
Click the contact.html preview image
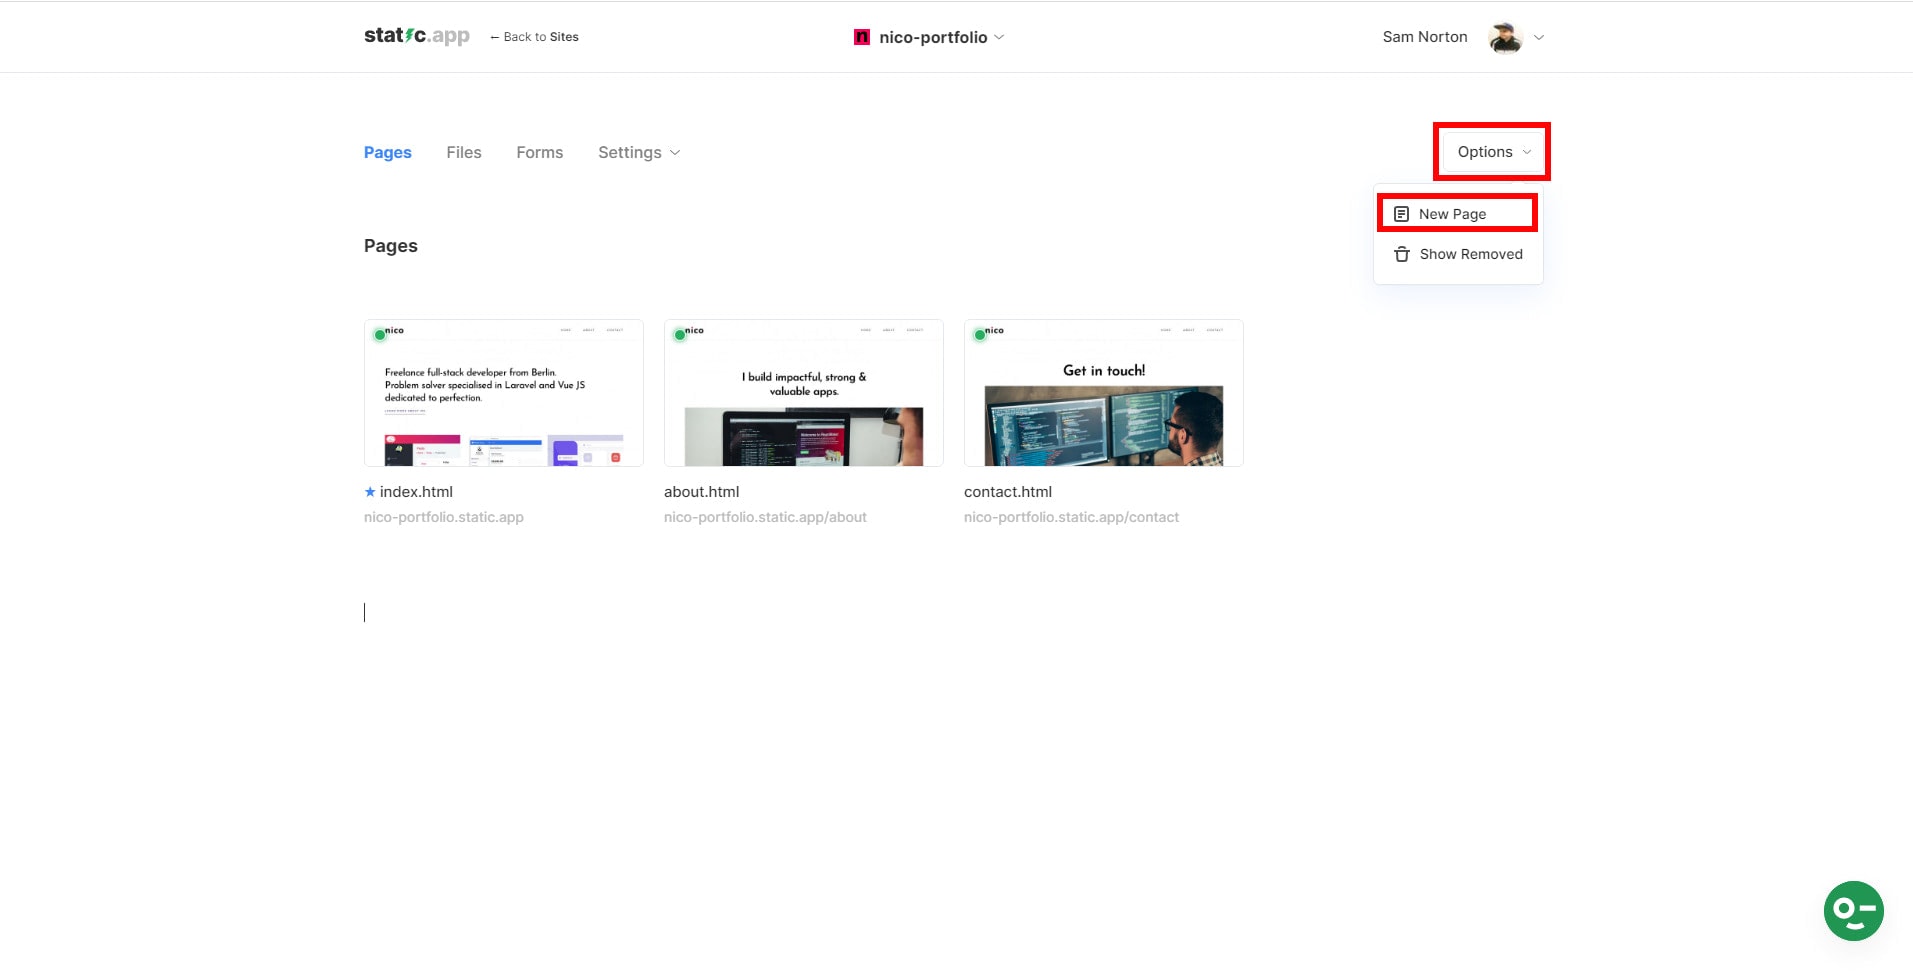tap(1102, 392)
